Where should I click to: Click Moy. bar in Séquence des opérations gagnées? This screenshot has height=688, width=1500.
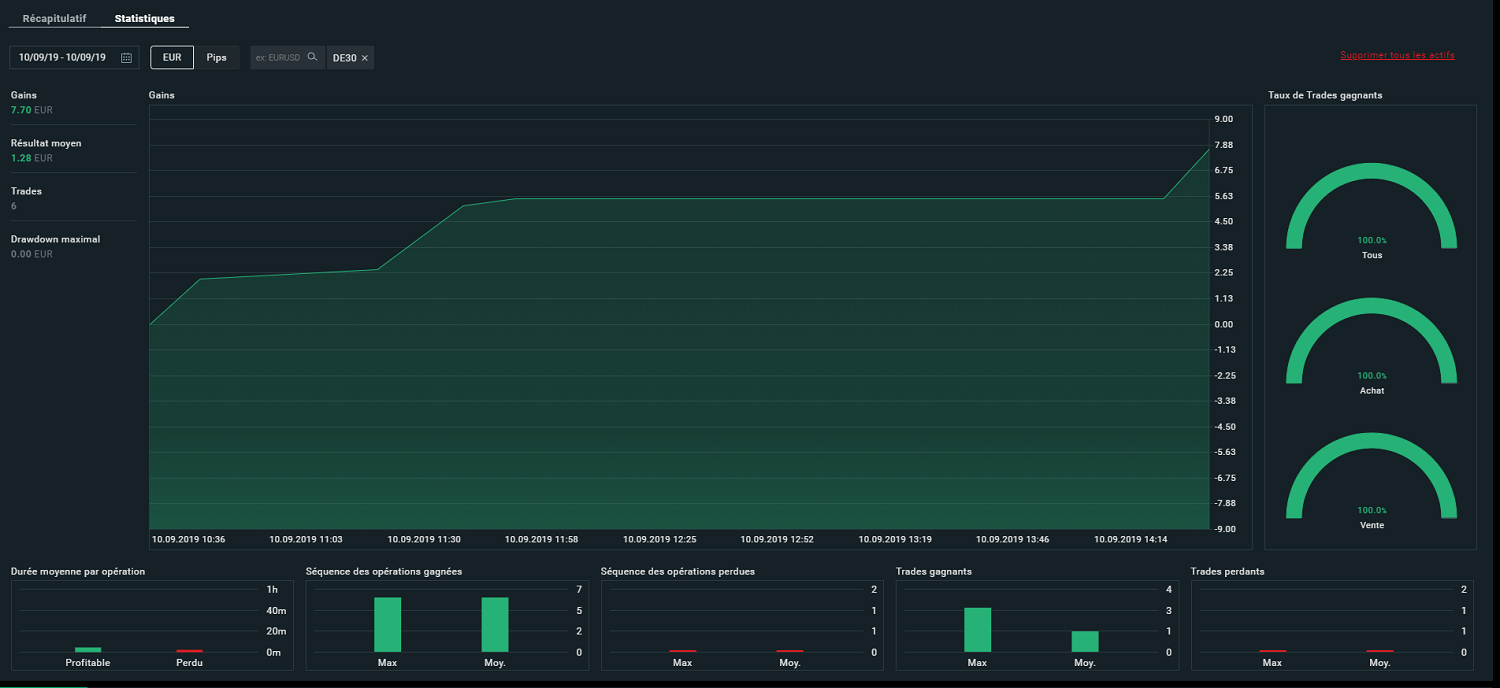coord(495,625)
